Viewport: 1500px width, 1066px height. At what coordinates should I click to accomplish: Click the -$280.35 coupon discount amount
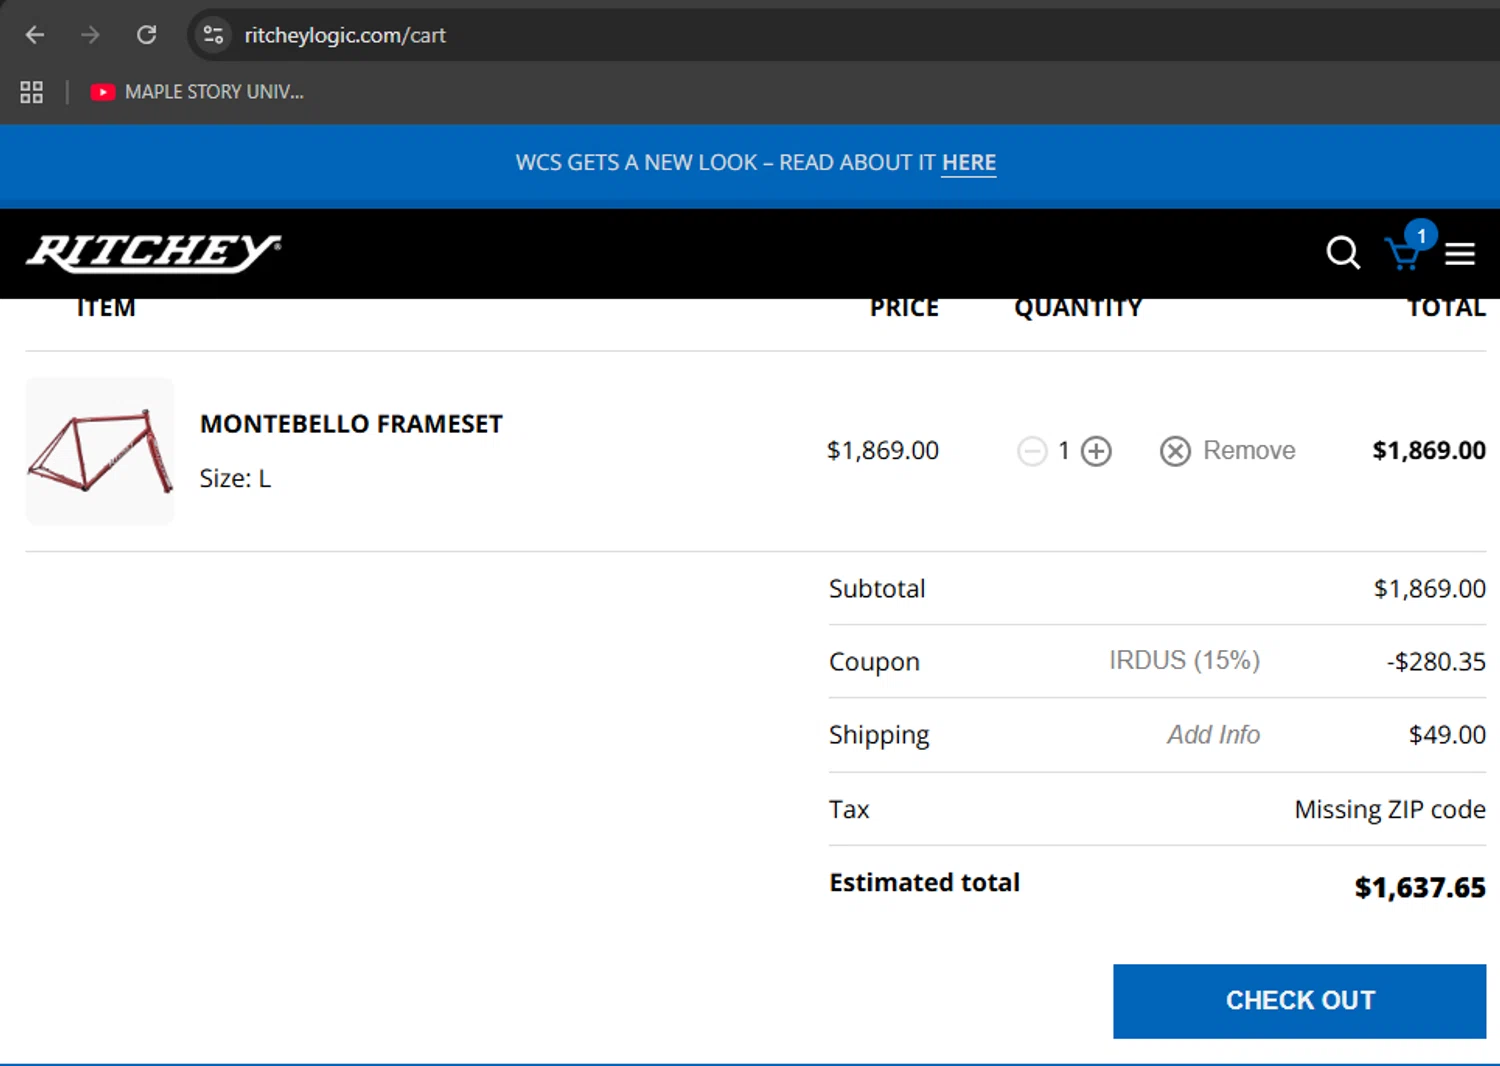(1436, 662)
